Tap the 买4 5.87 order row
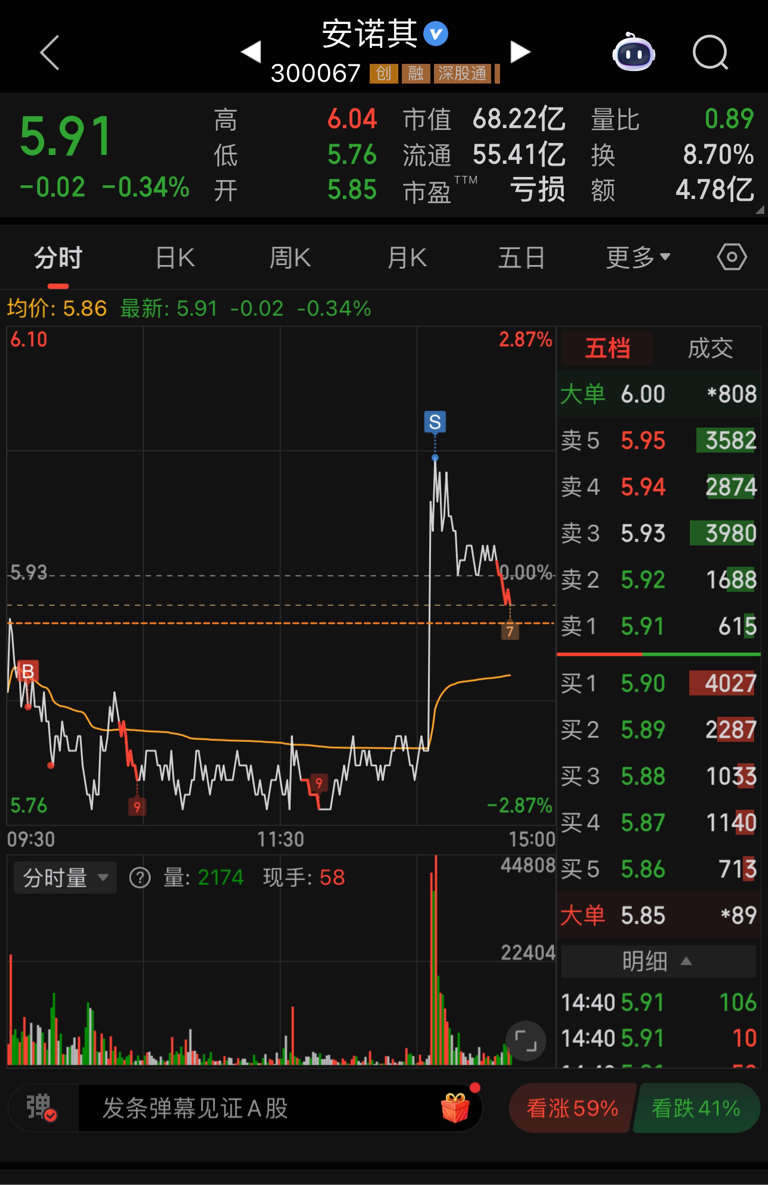 (x=658, y=822)
